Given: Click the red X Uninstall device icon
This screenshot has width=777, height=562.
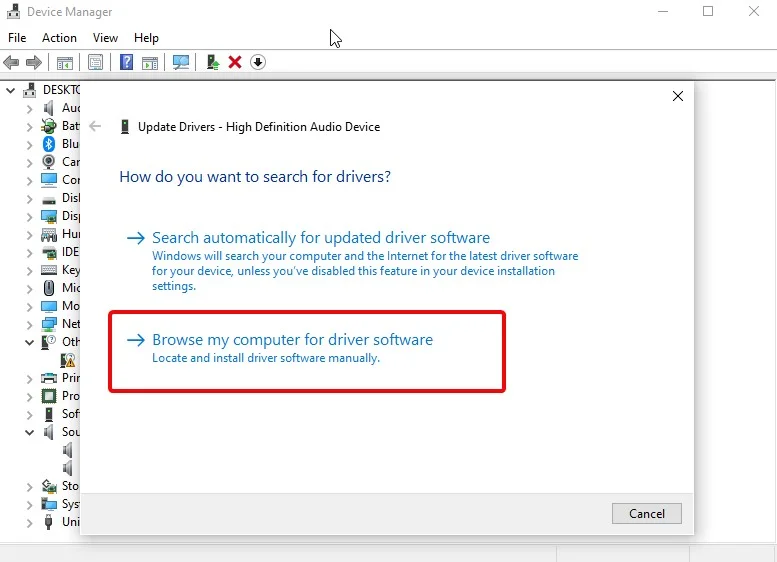Looking at the screenshot, I should pos(235,62).
